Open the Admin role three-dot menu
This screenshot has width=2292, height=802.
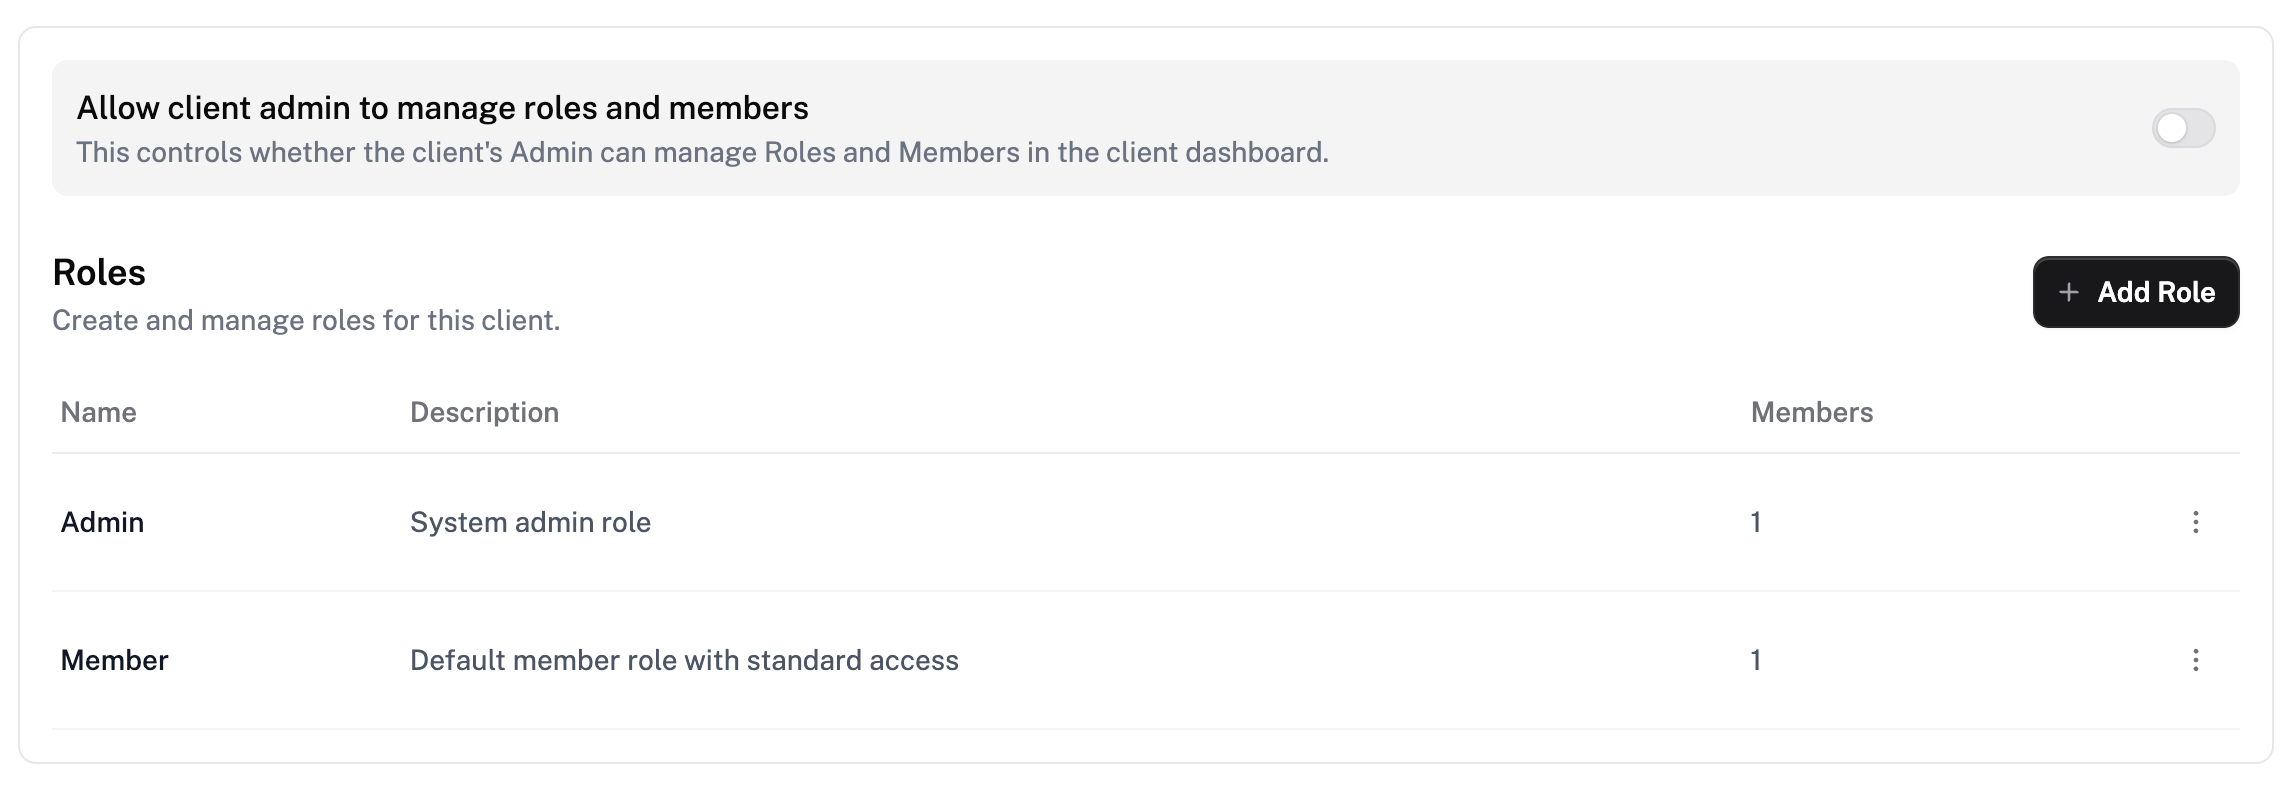click(2195, 522)
